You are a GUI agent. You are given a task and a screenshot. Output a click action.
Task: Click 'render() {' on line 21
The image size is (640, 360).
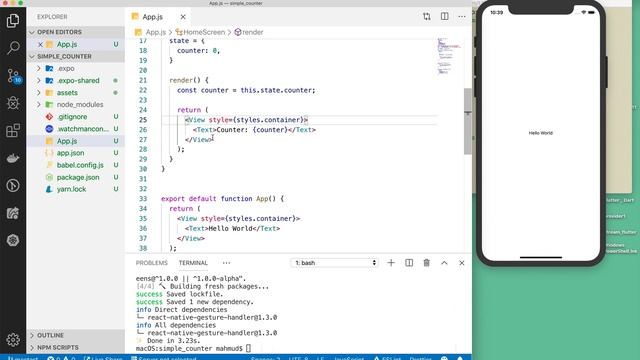pyautogui.click(x=189, y=80)
